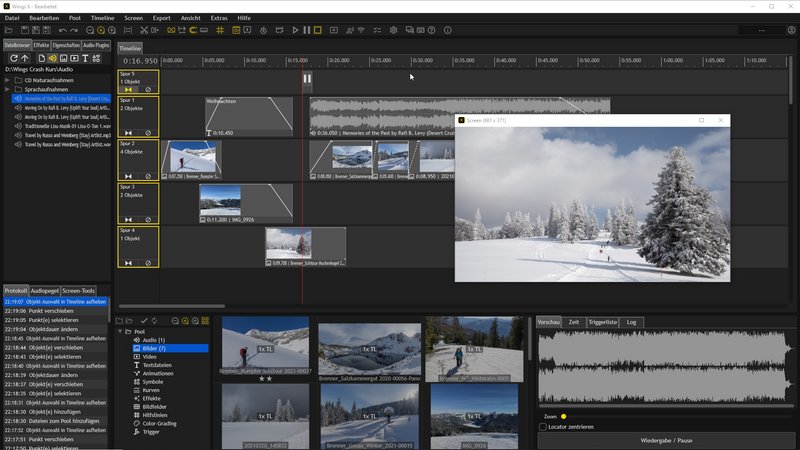Toggle the image file filter in file browser
Viewport: 800px width, 450px height.
[x=64, y=58]
